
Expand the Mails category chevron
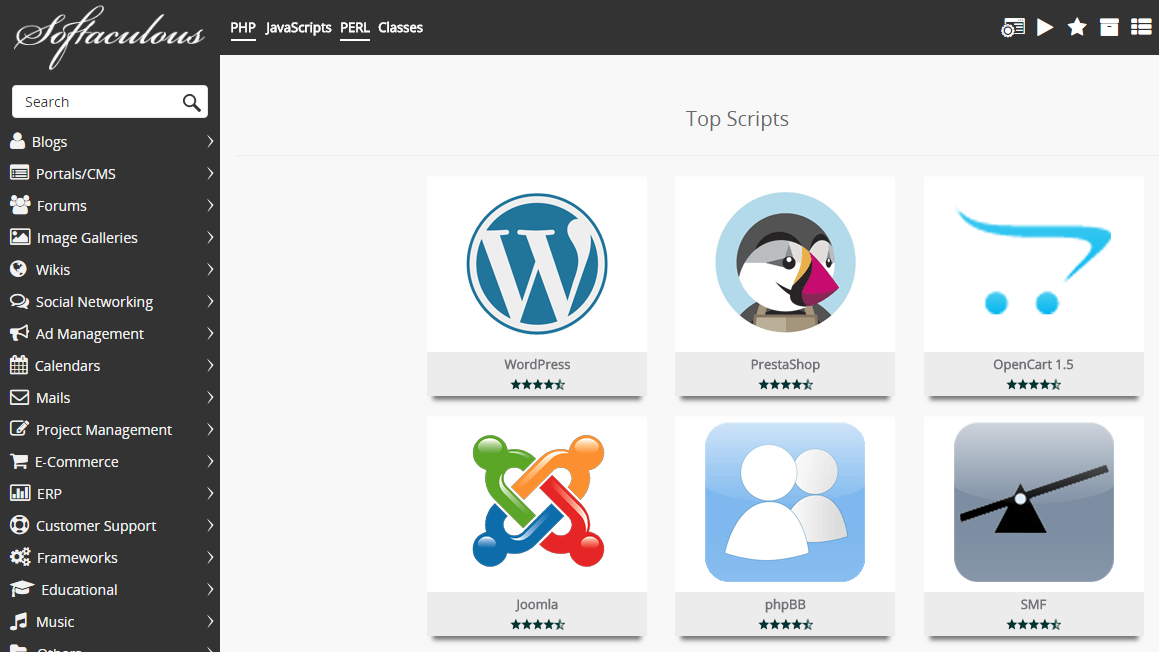[x=210, y=398]
